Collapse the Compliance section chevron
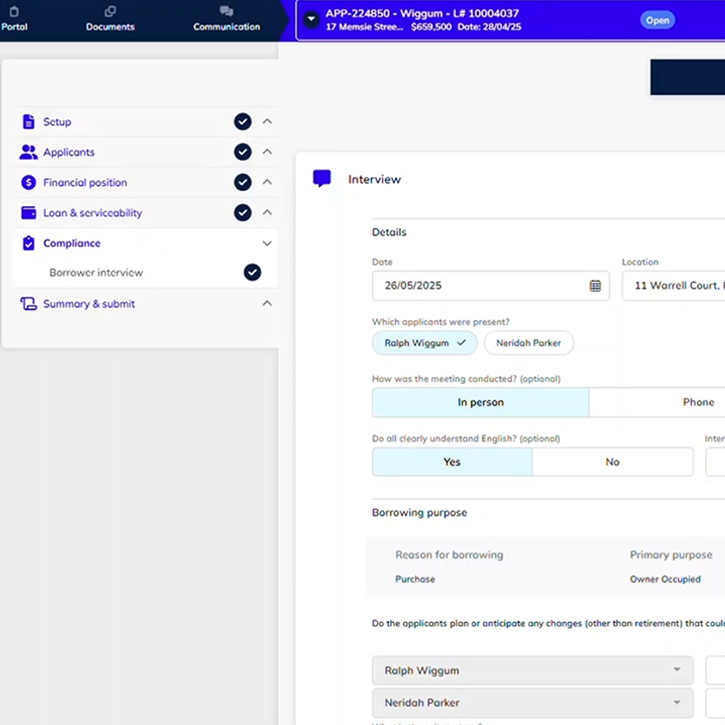The width and height of the screenshot is (725, 725). 267,243
